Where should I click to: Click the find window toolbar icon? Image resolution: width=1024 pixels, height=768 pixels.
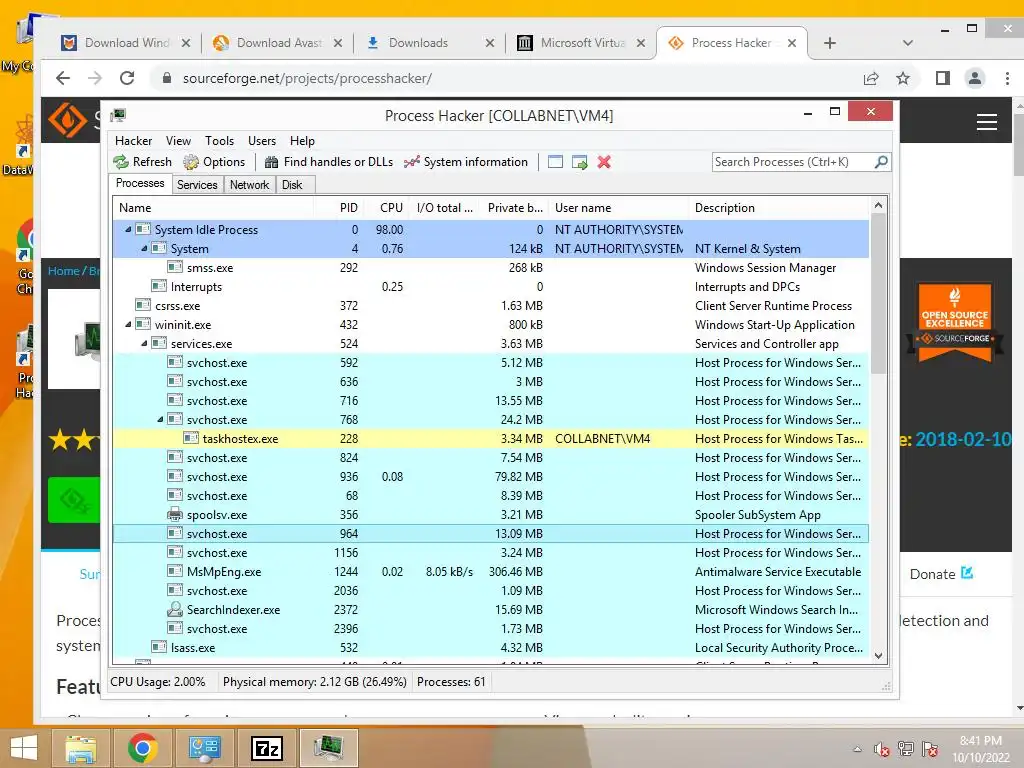point(555,162)
